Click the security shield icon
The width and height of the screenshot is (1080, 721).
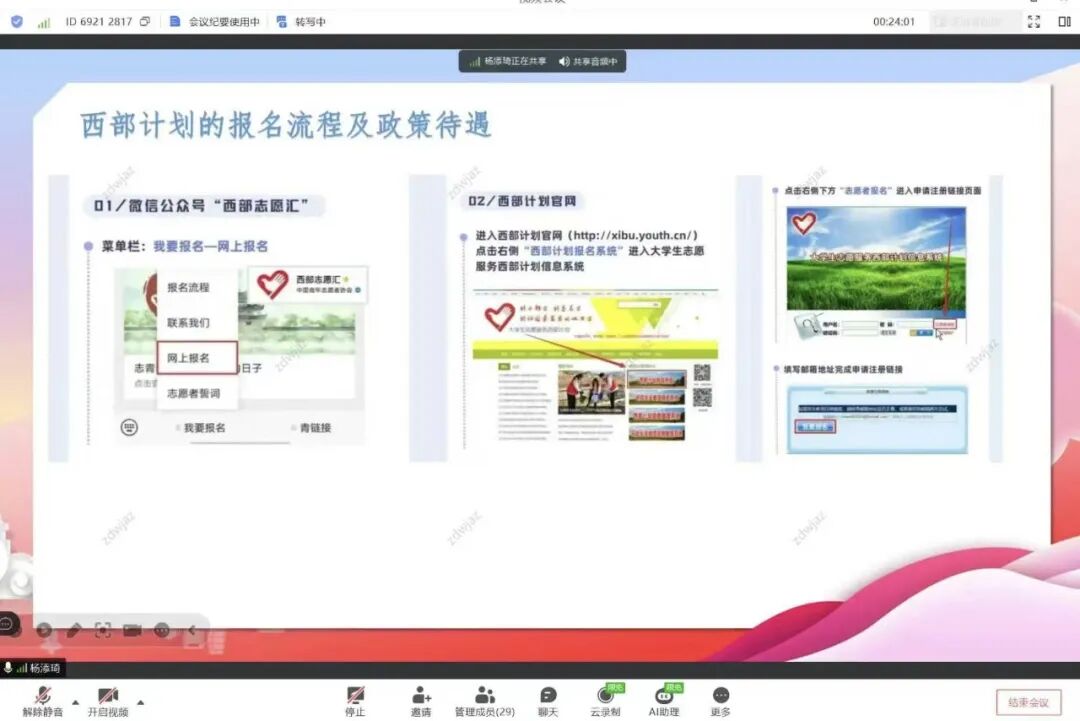17,21
